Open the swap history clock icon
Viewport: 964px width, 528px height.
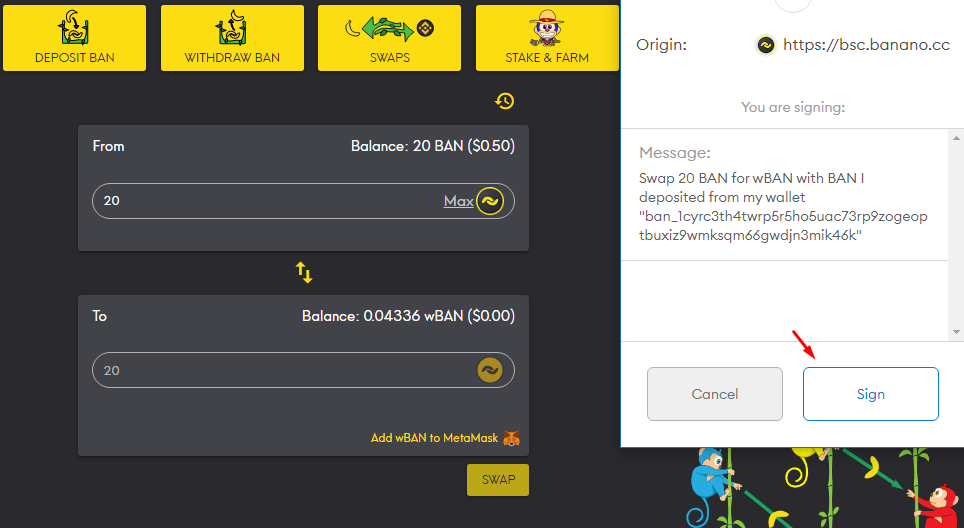(505, 101)
